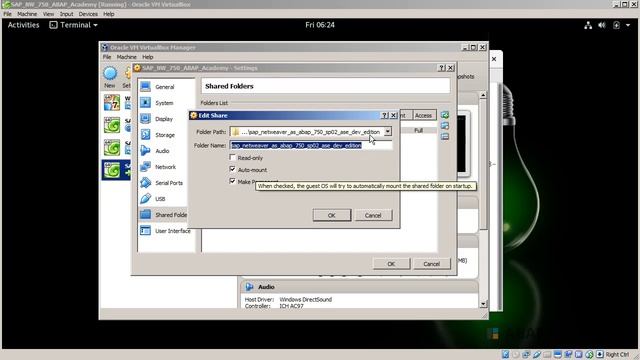Click OK in Edit Share dialog

332,215
